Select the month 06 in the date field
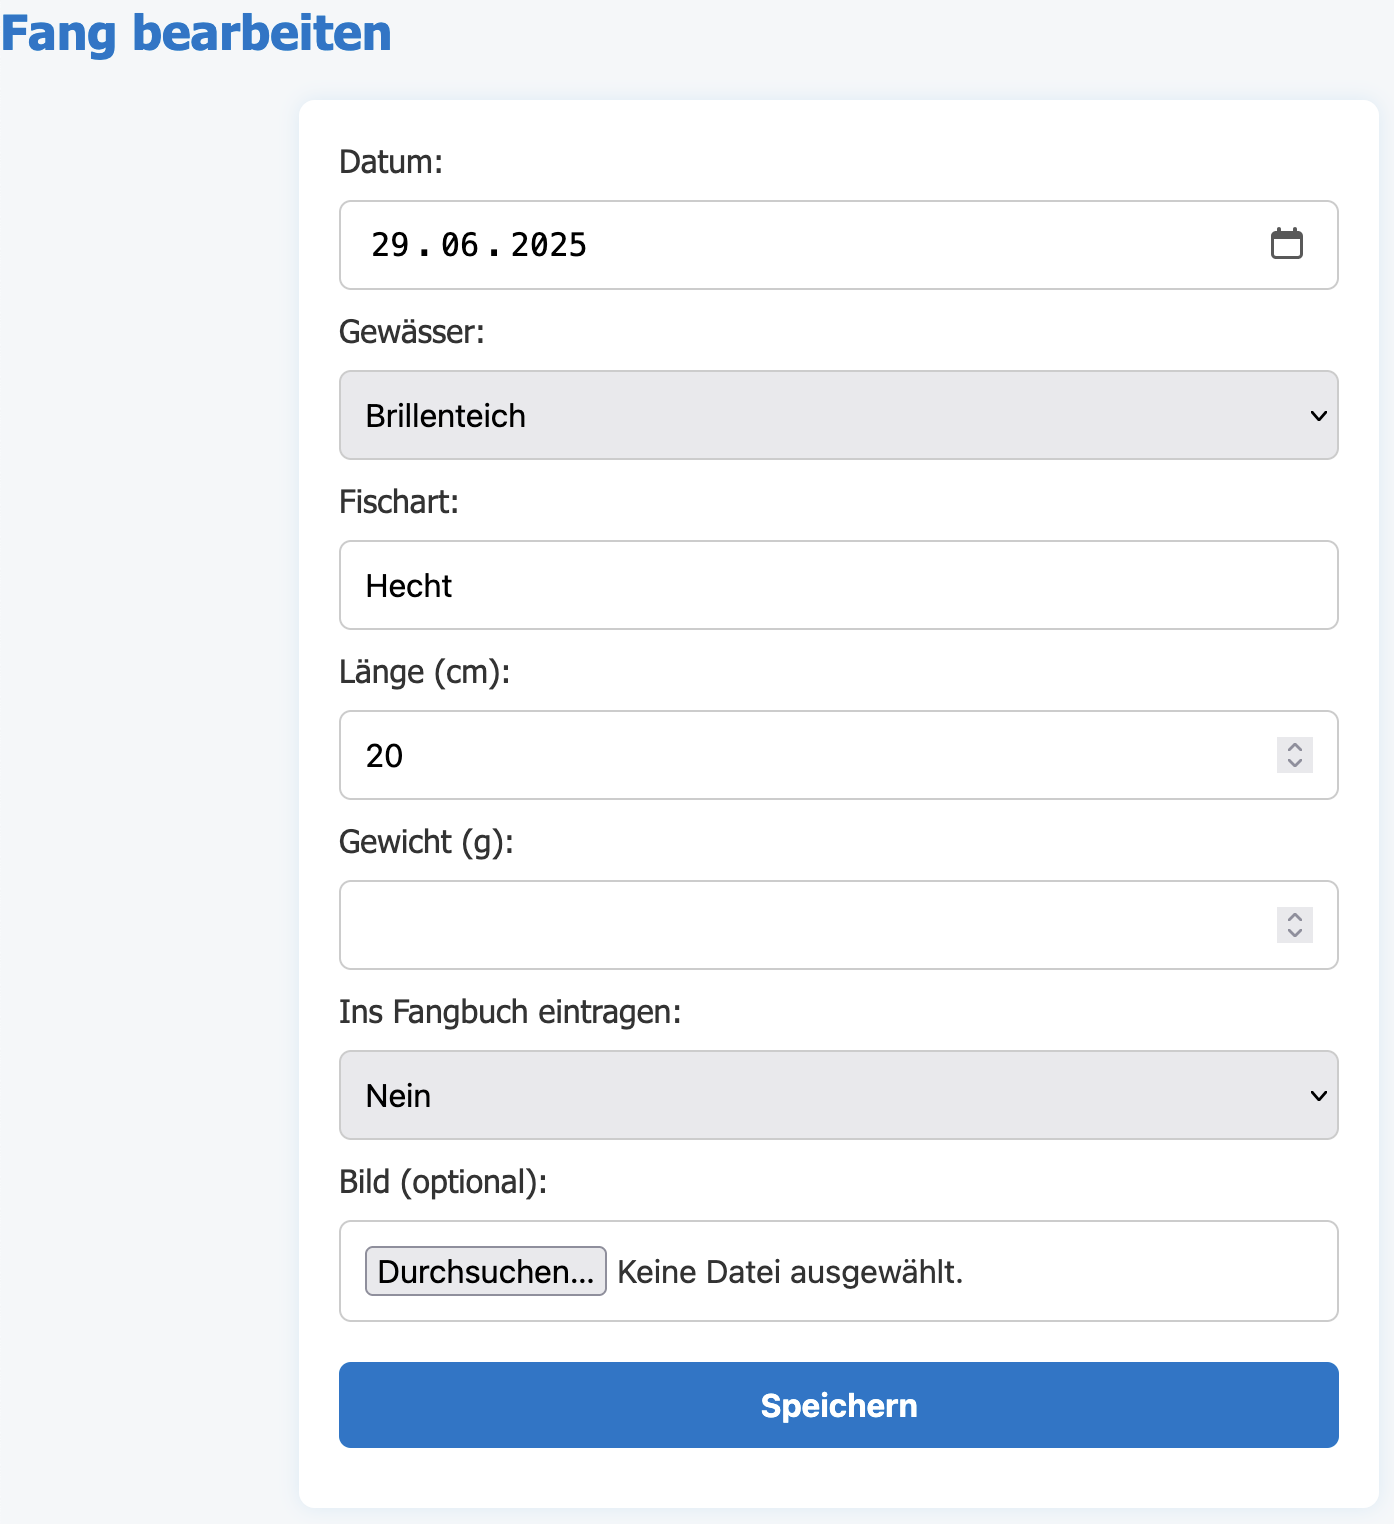This screenshot has width=1394, height=1524. pyautogui.click(x=460, y=245)
